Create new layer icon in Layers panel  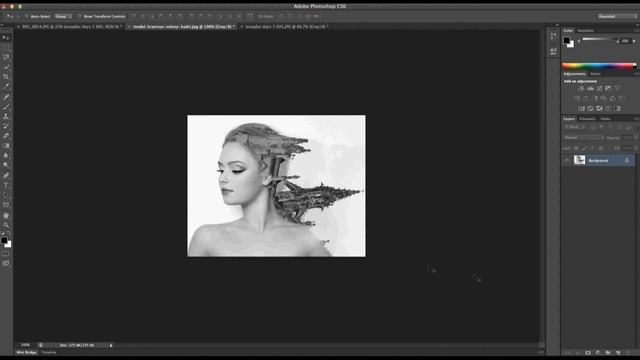[x=618, y=353]
